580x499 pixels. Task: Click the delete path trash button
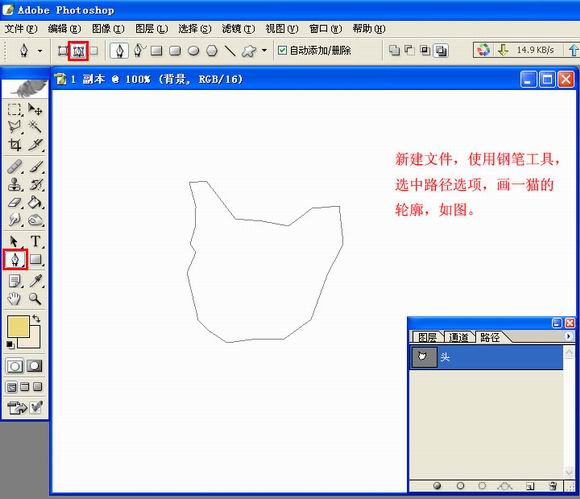tap(553, 486)
